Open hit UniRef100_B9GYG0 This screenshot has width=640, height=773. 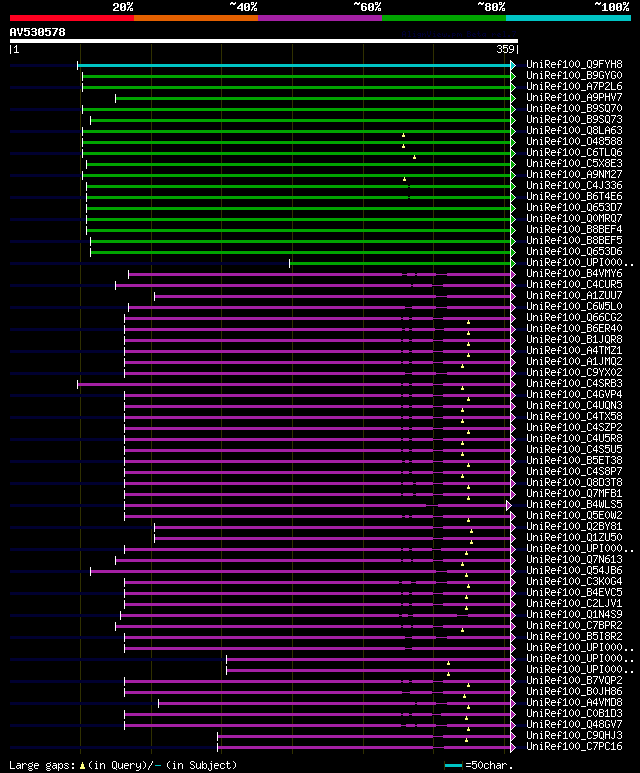pyautogui.click(x=574, y=75)
